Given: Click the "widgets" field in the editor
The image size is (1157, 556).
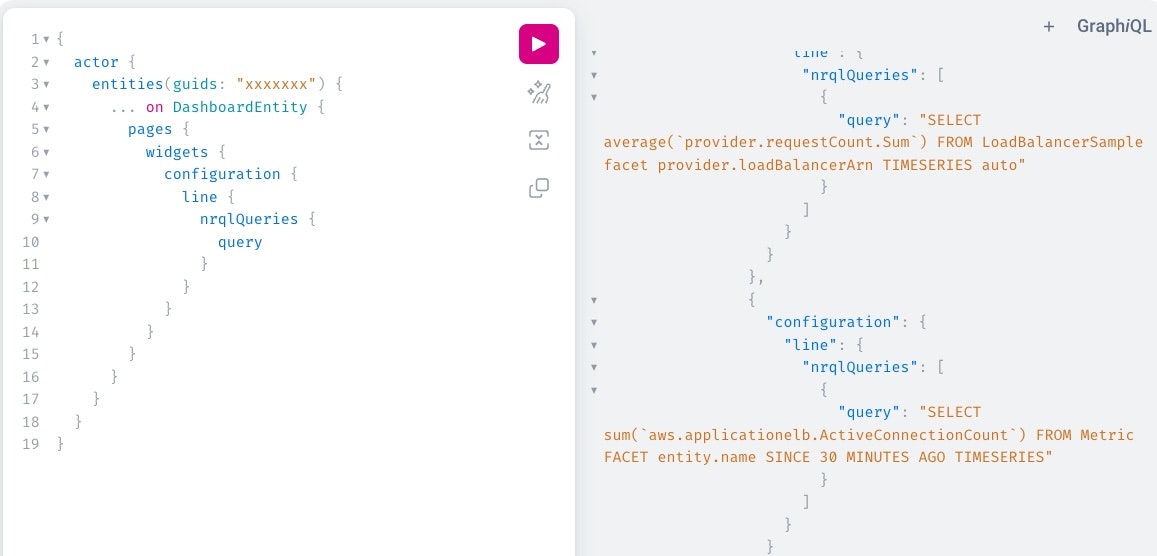Looking at the screenshot, I should pyautogui.click(x=177, y=152).
